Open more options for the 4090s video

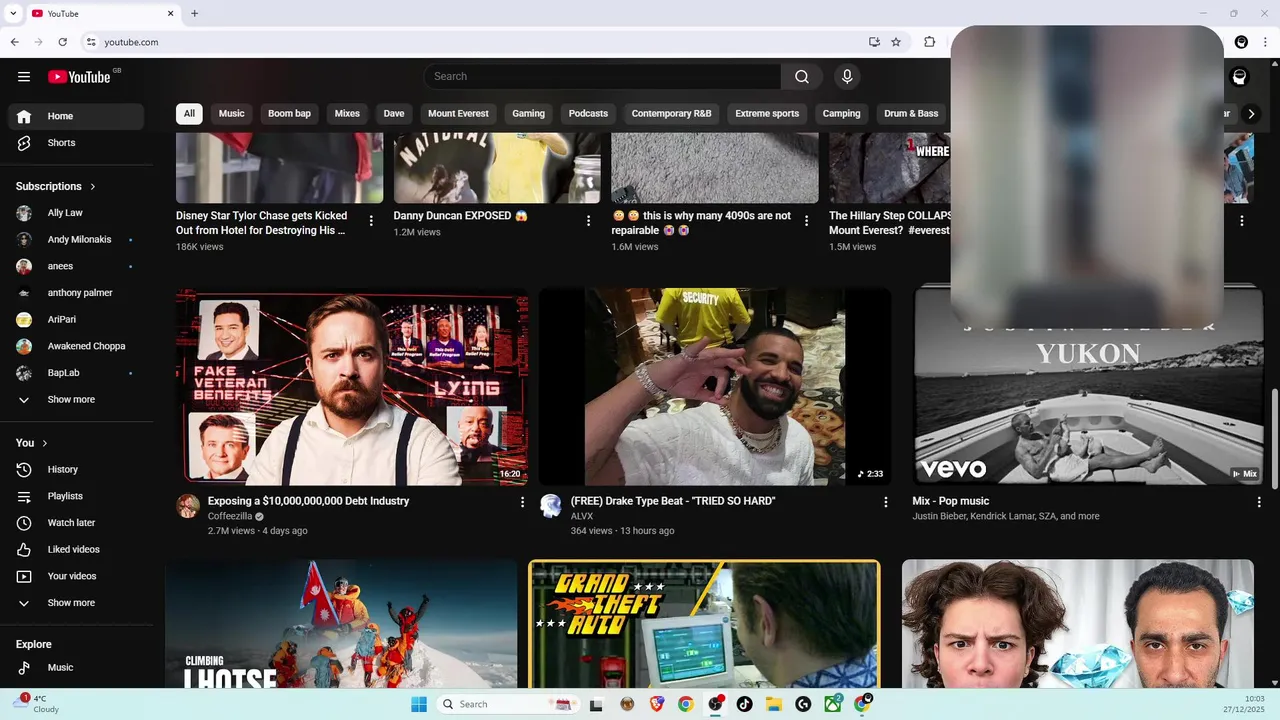pyautogui.click(x=806, y=221)
